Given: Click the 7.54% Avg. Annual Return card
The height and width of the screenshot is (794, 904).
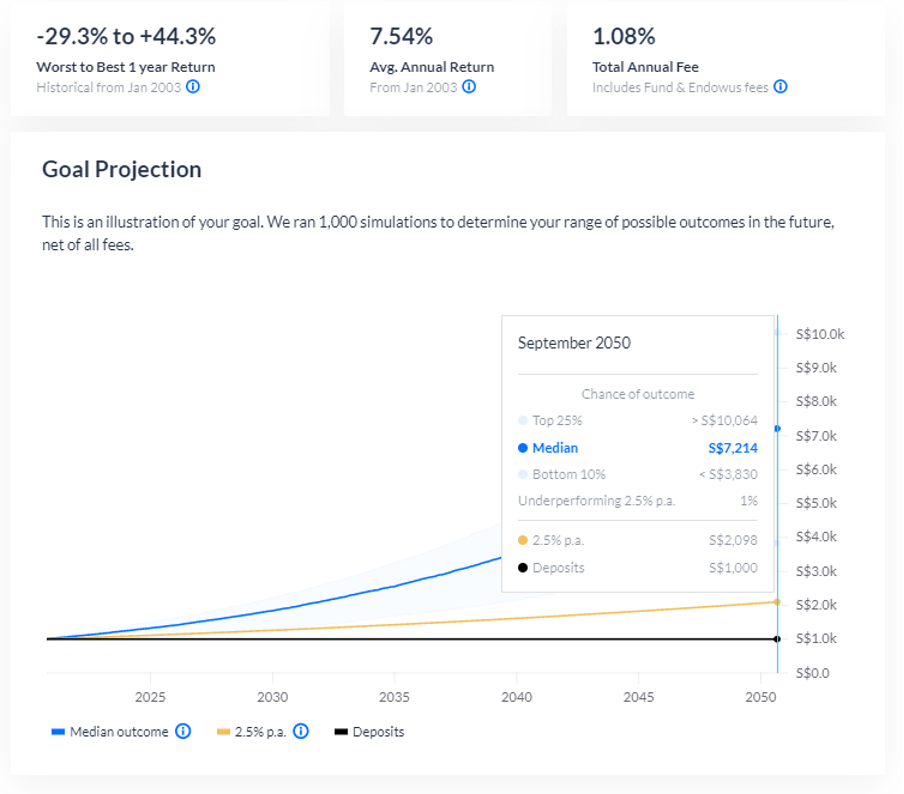Looking at the screenshot, I should [447, 58].
